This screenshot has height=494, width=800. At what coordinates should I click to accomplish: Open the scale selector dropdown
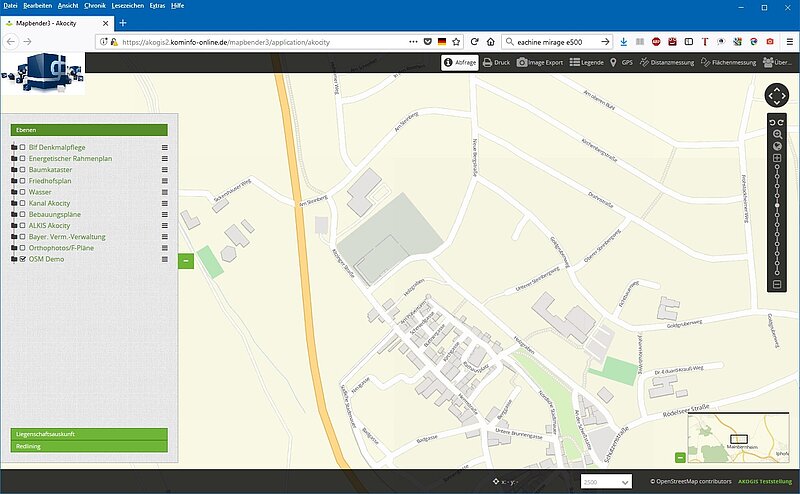coord(606,482)
